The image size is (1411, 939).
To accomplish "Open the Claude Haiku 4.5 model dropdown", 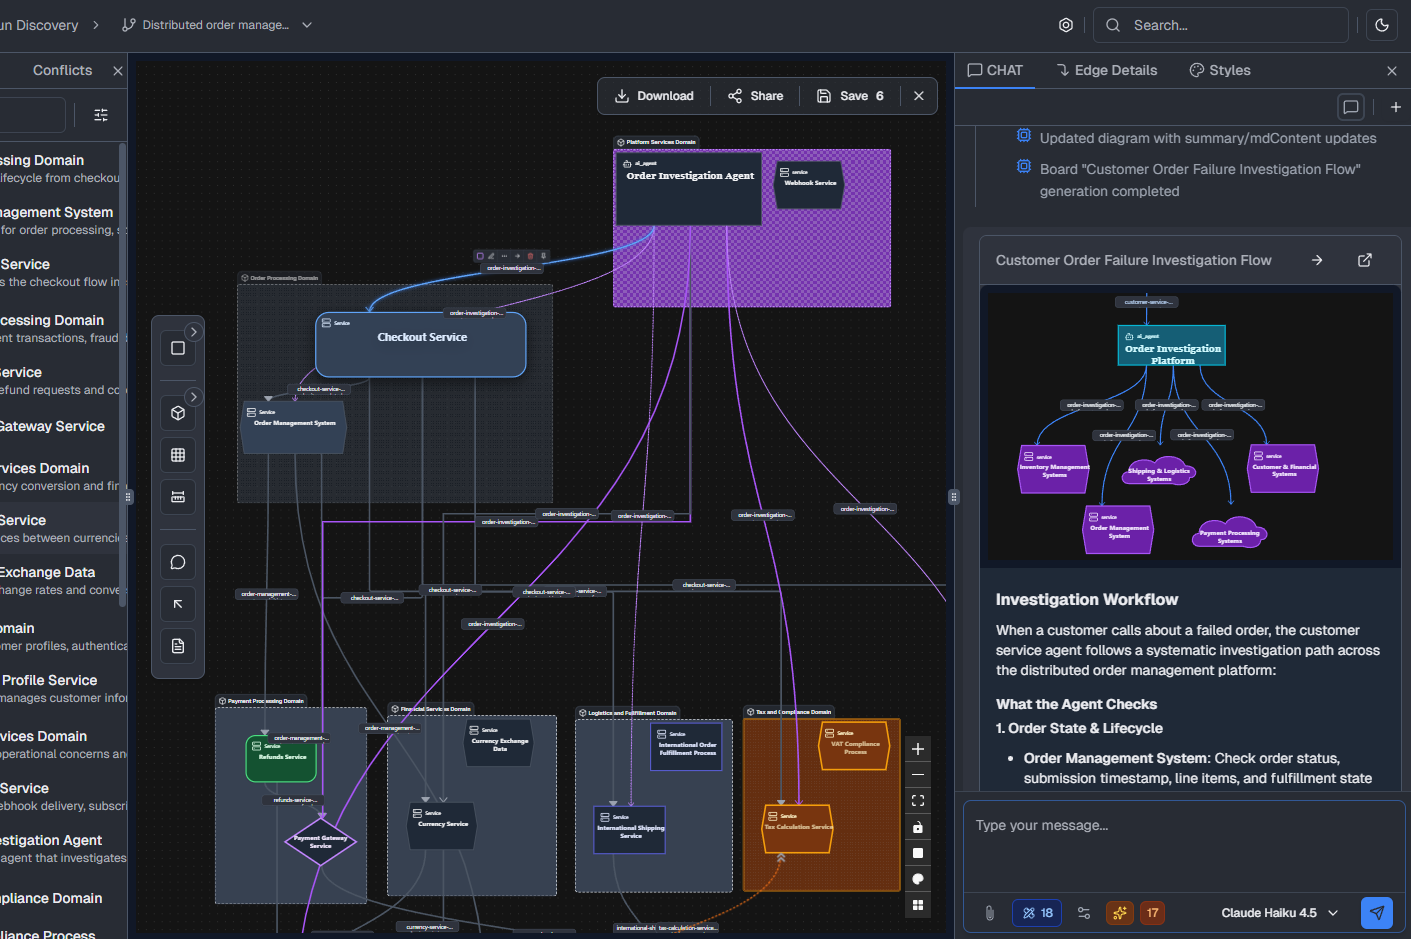I will pos(1278,913).
